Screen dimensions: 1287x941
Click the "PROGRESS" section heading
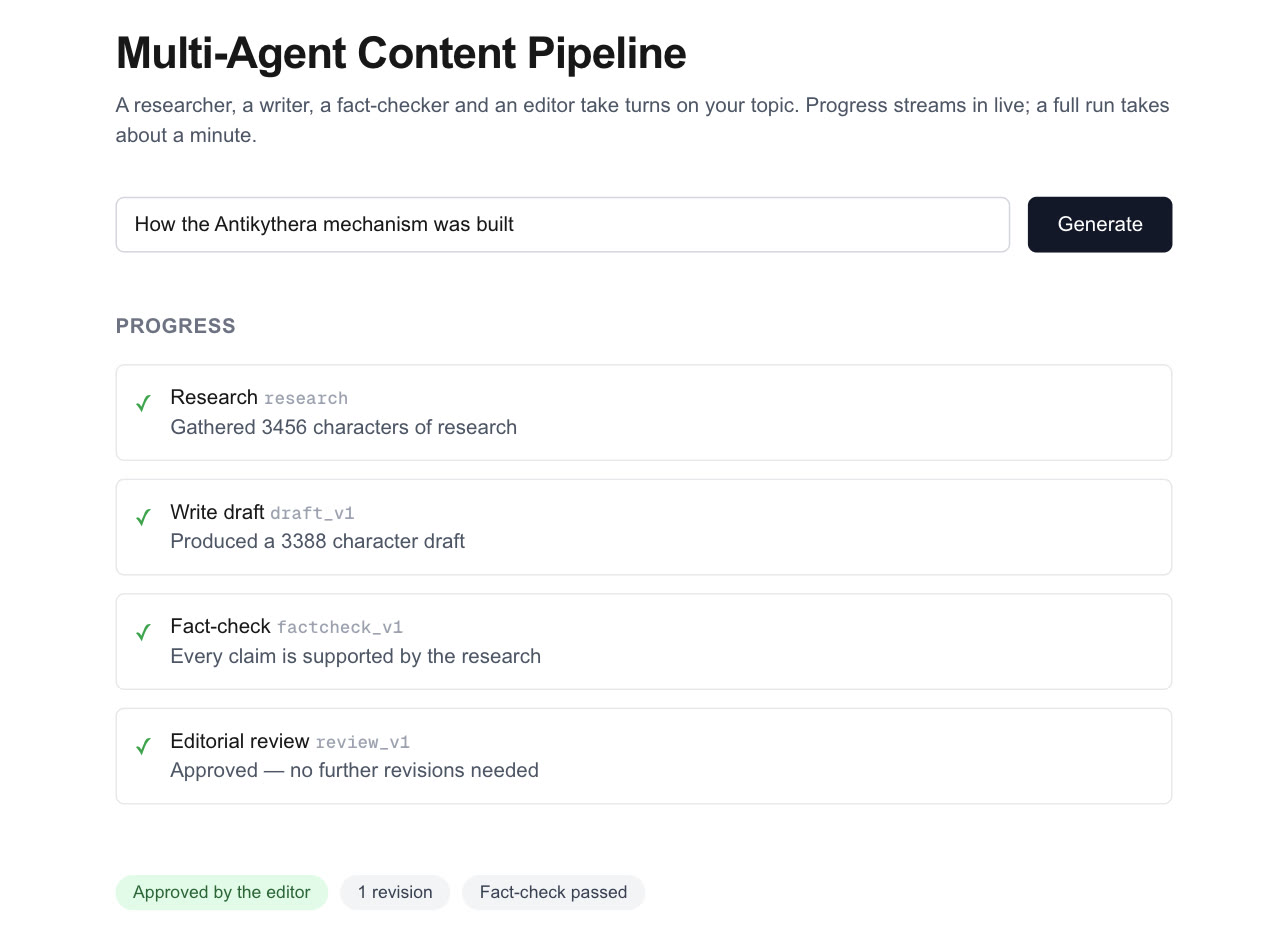click(x=176, y=326)
